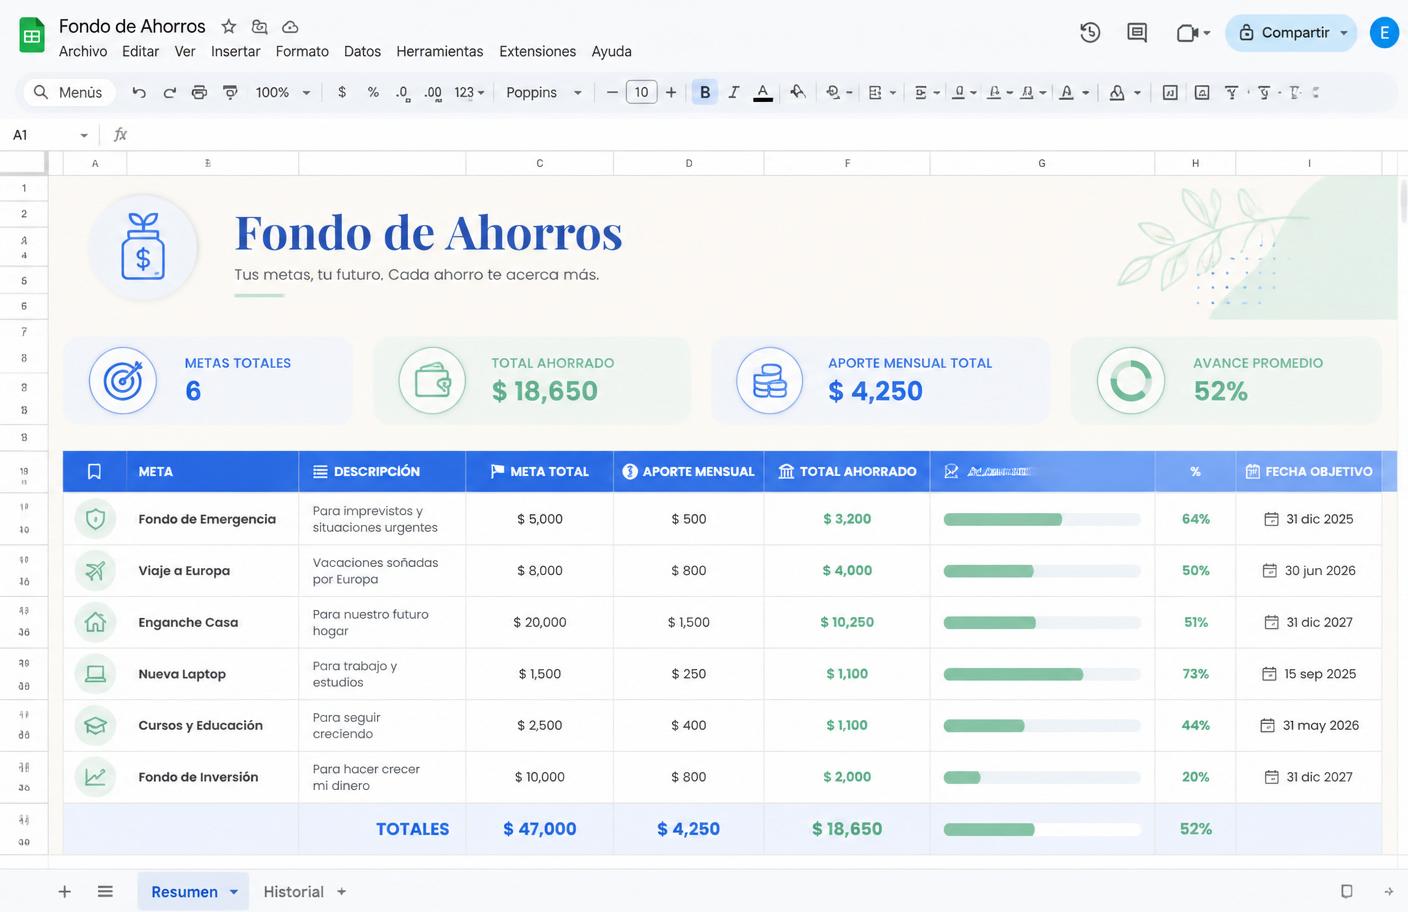Screen dimensions: 1408x912
Task: Select the $ 10,250 cell in Enganche Casa row
Action: [847, 622]
